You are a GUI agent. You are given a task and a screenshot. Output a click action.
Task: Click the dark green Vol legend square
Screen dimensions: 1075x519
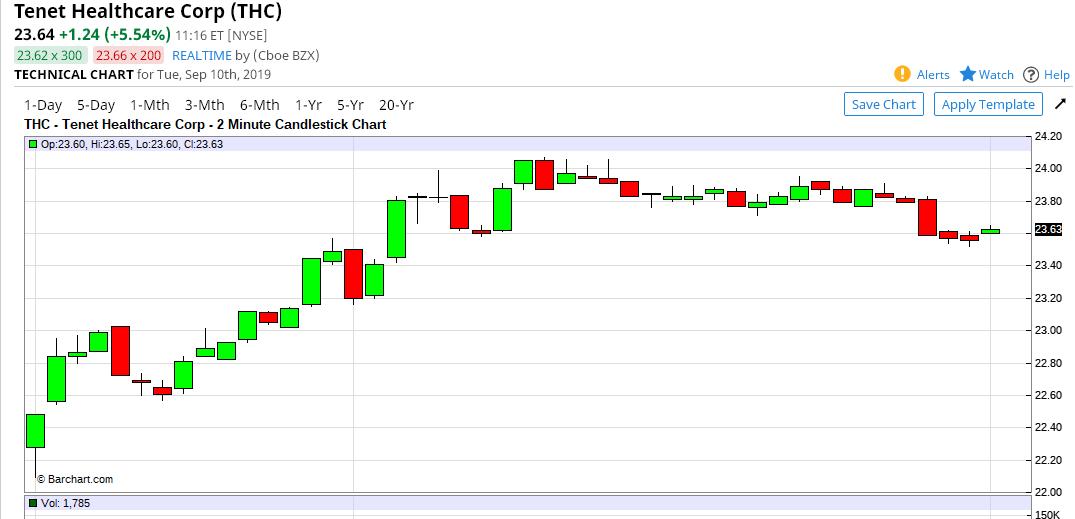point(32,503)
